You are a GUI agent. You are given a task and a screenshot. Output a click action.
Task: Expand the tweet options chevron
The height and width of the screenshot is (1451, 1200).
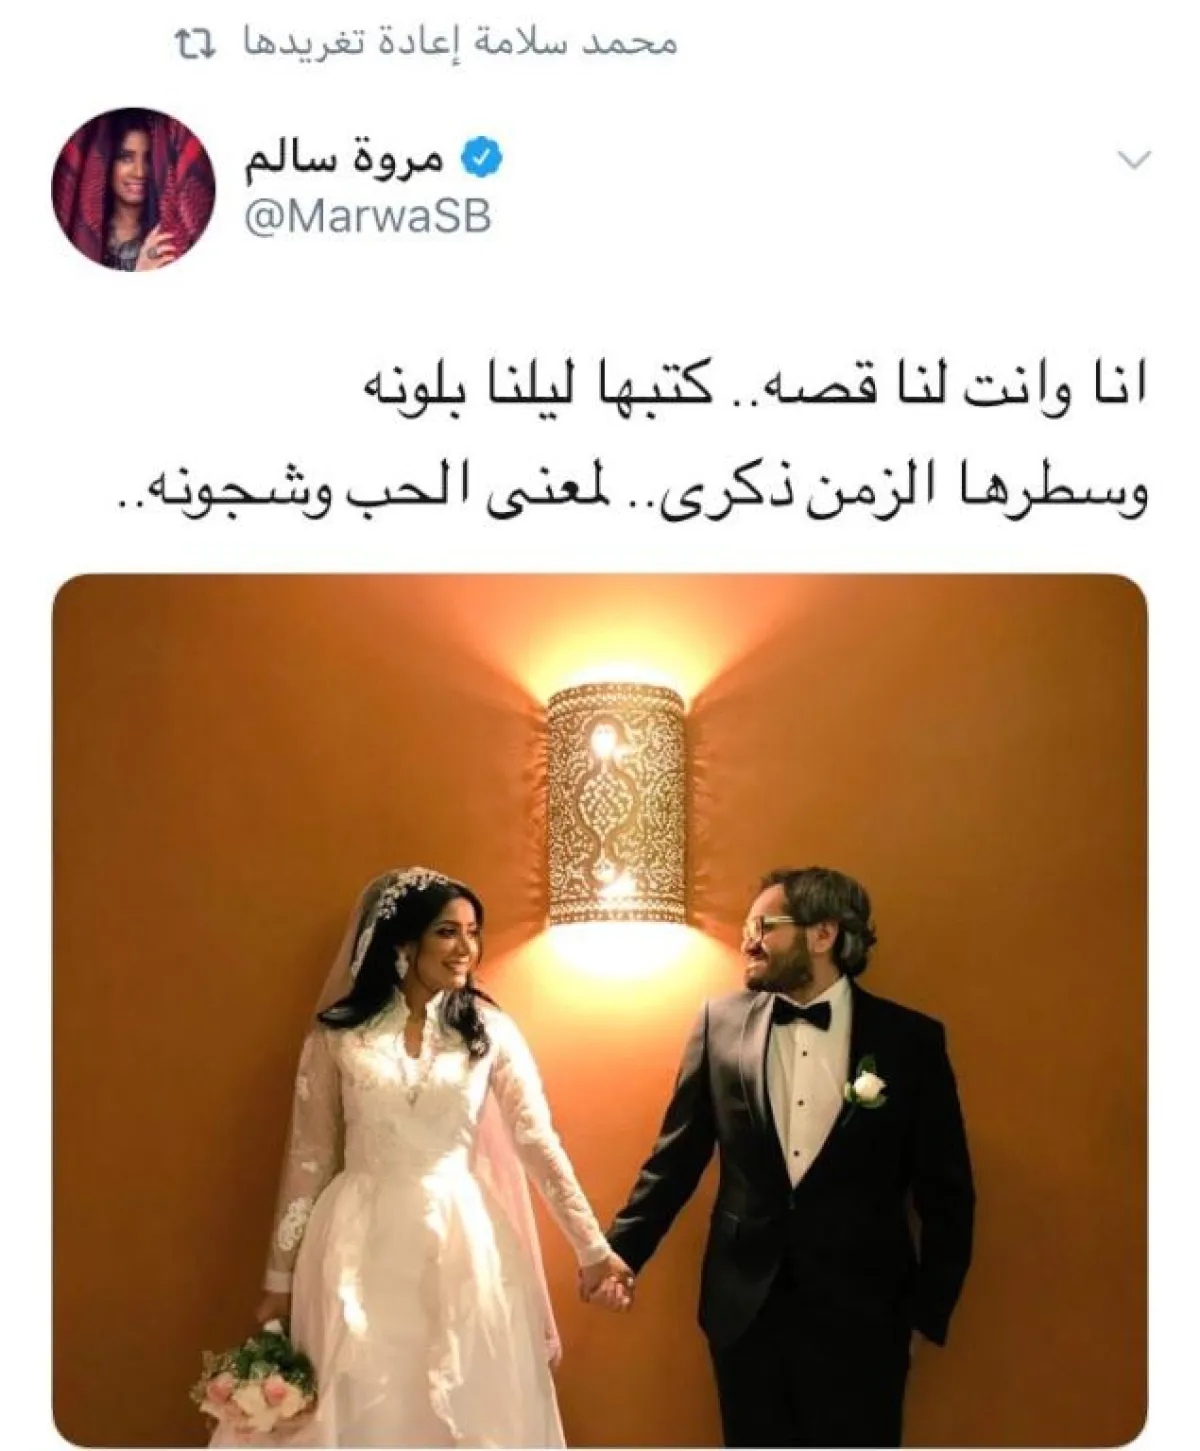[x=1133, y=158]
